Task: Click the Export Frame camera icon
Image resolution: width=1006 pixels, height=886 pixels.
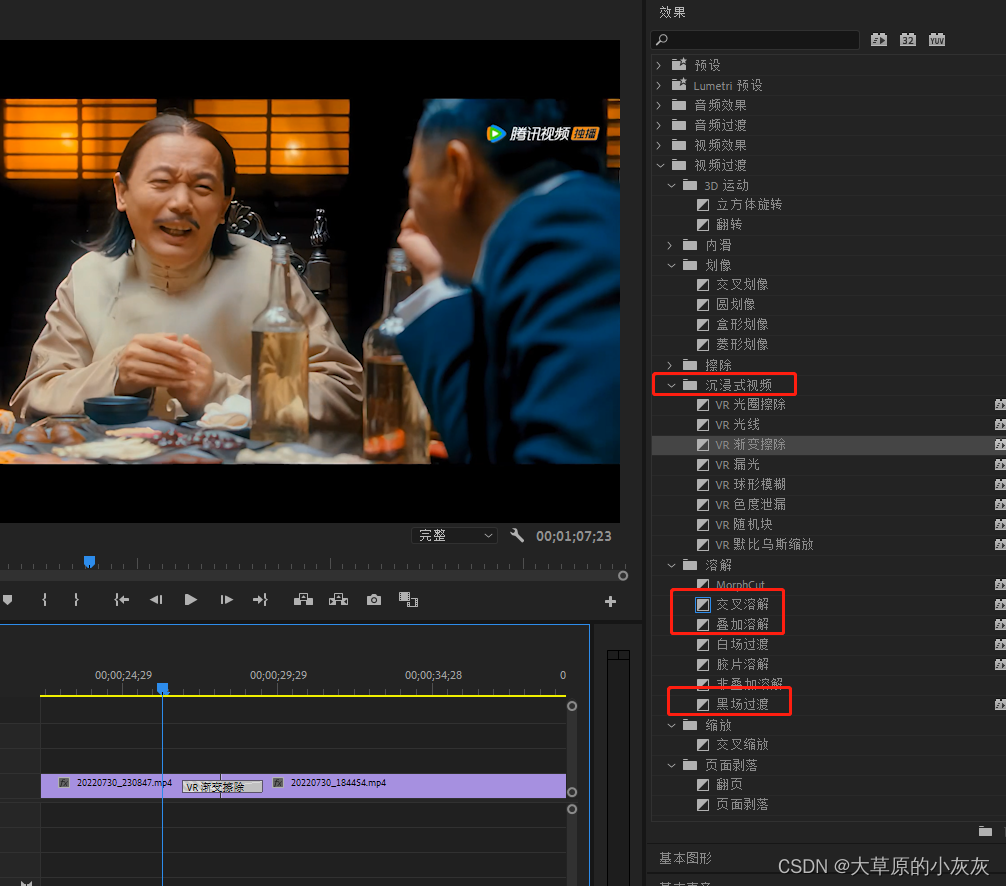Action: pyautogui.click(x=374, y=600)
